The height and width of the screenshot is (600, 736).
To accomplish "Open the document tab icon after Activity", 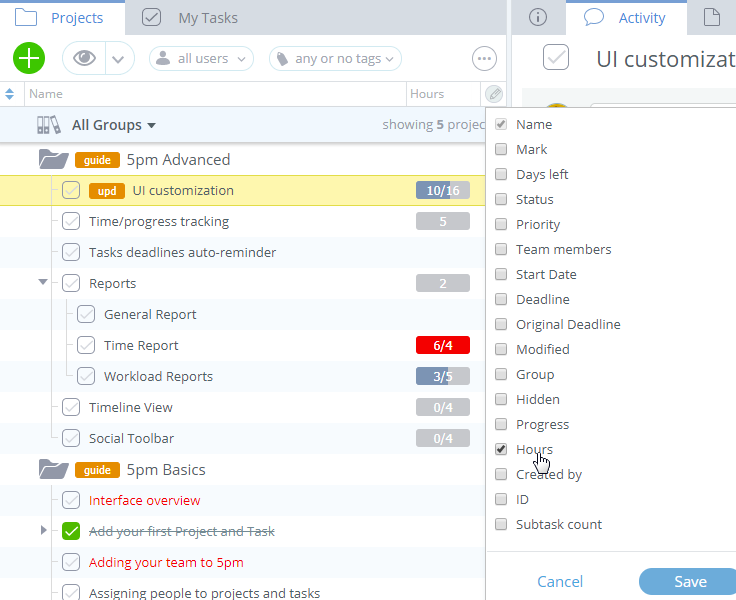I will point(712,17).
